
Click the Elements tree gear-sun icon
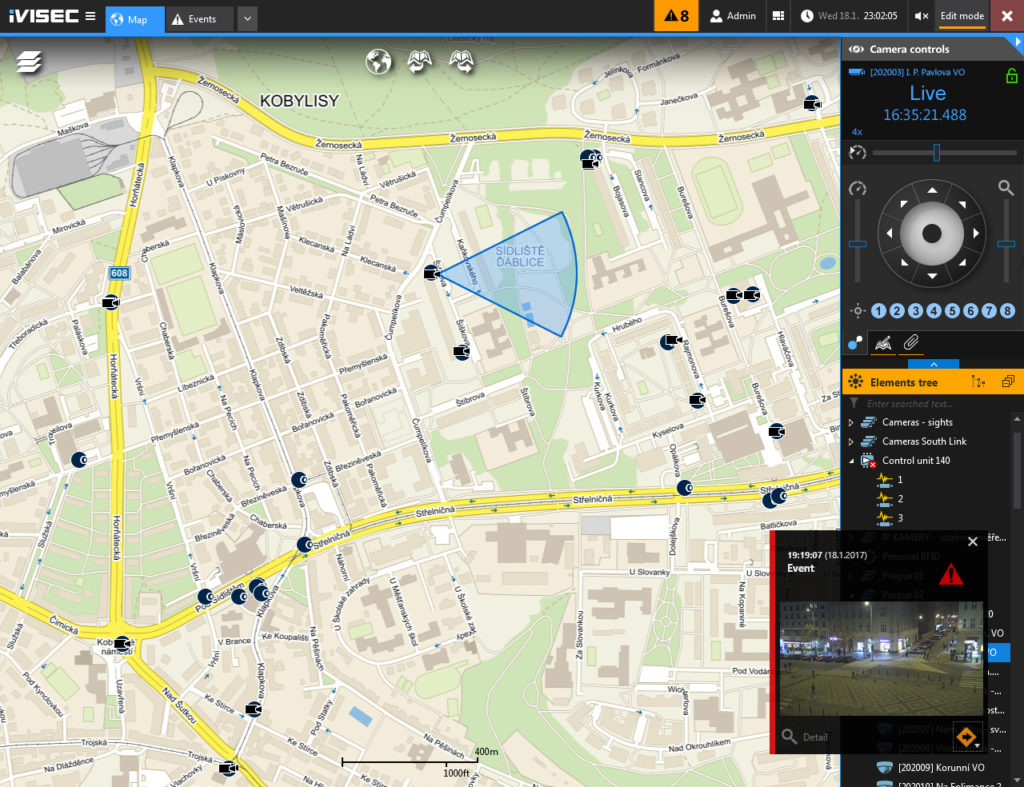[x=856, y=382]
